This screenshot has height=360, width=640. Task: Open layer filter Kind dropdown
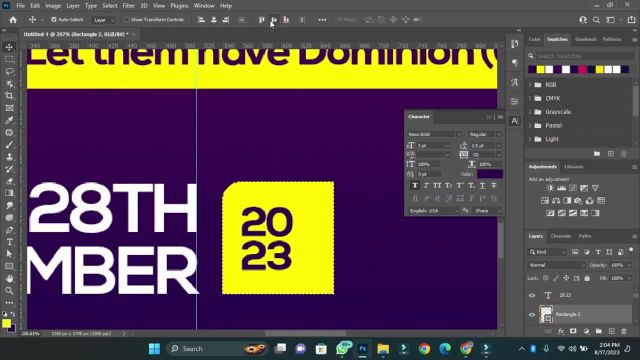pos(547,252)
